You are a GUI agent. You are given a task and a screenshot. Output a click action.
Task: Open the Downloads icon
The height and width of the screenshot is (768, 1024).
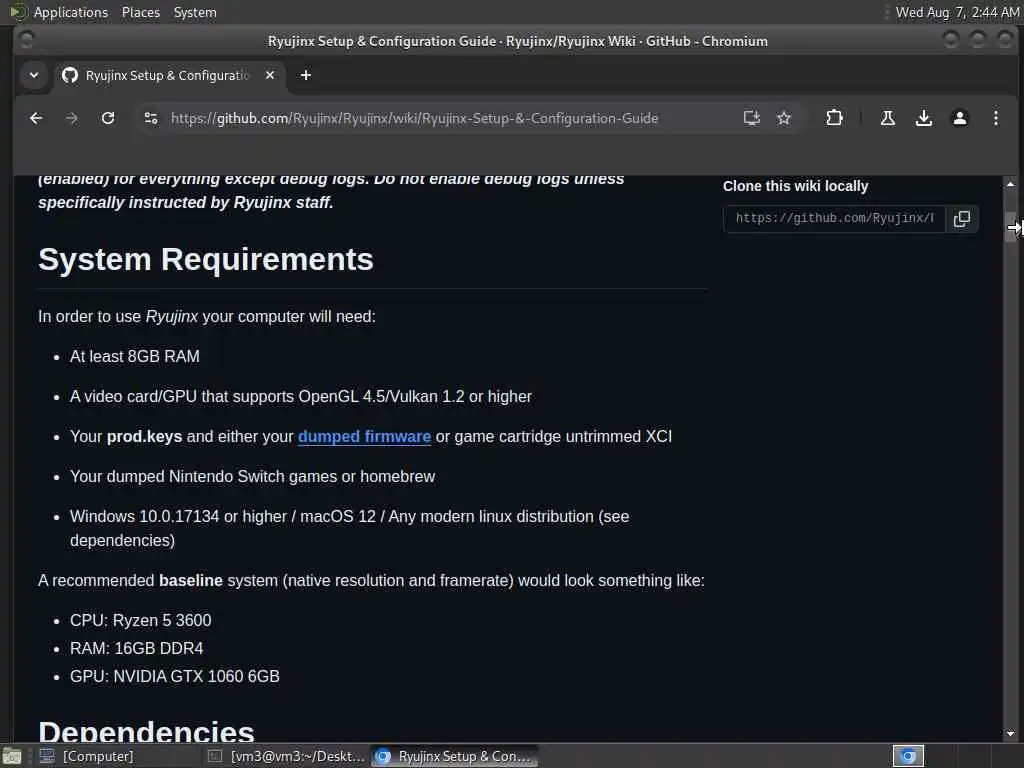tap(923, 118)
